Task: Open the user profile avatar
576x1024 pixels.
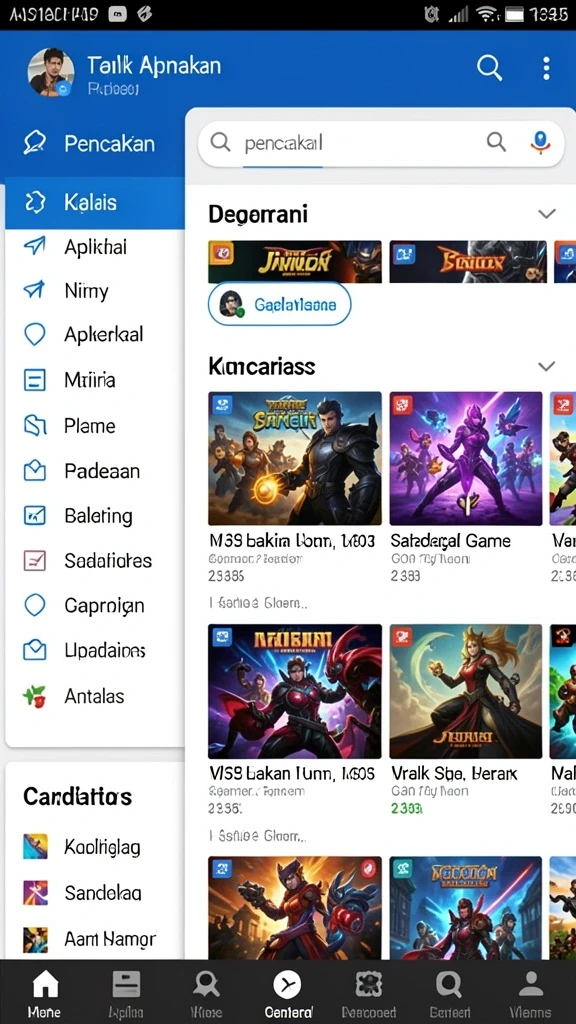Action: click(x=50, y=72)
